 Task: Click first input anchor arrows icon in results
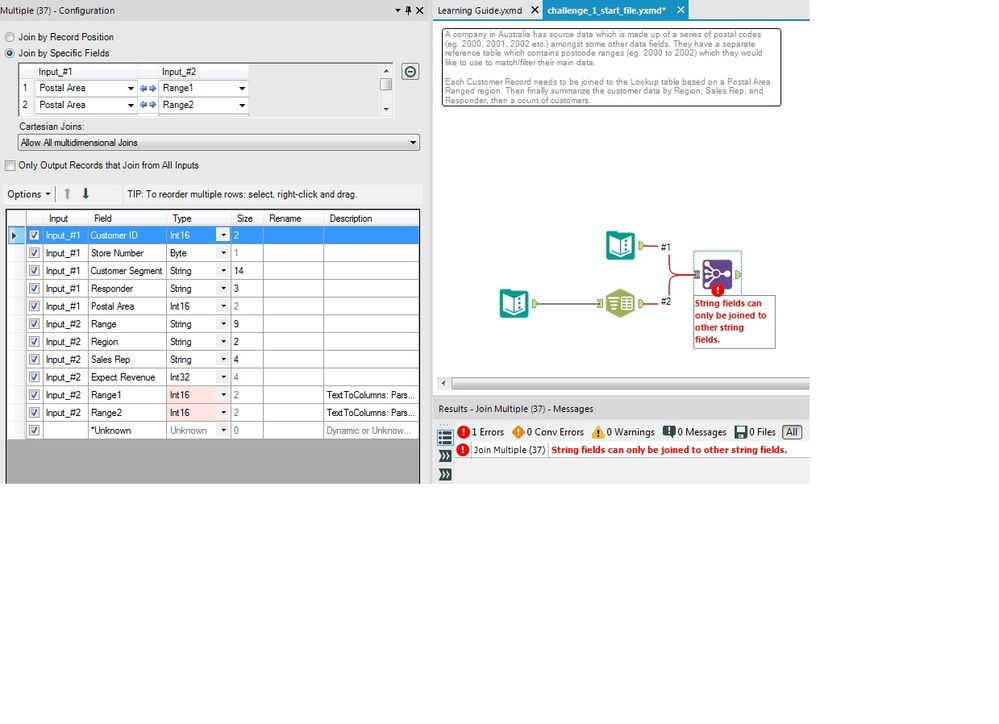[445, 456]
